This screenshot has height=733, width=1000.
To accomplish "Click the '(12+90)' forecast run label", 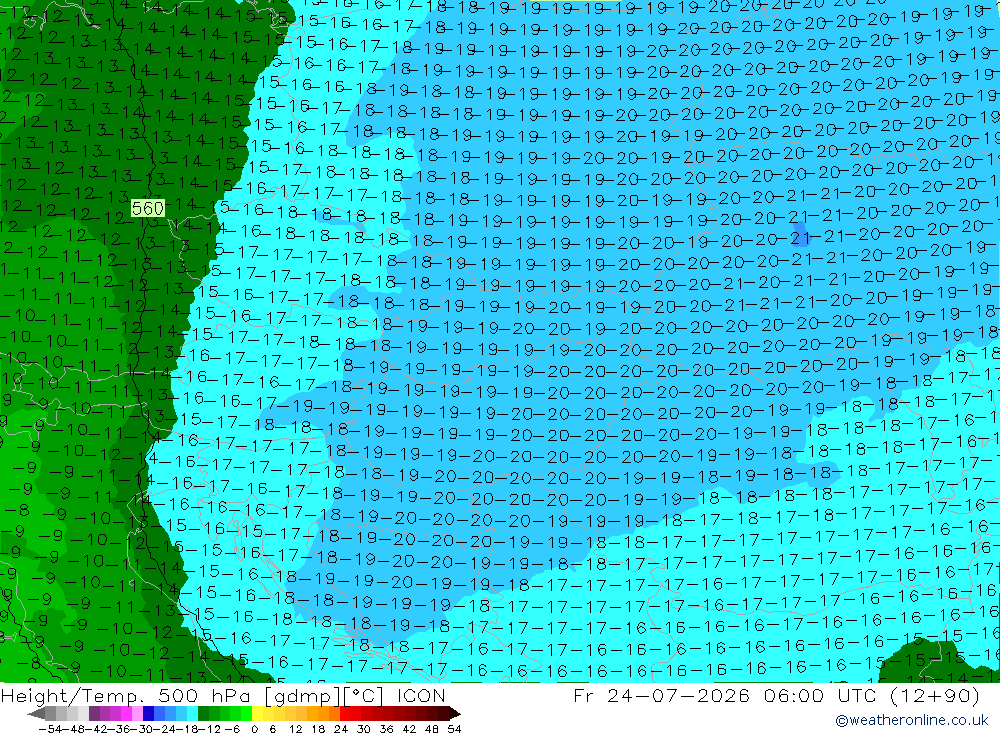I will click(935, 695).
